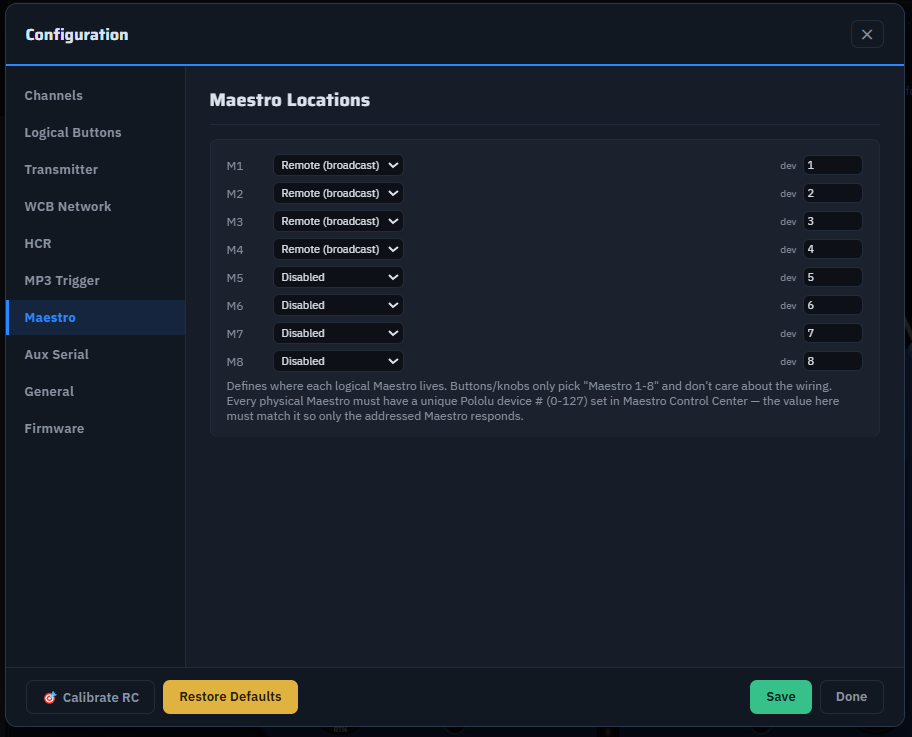This screenshot has width=912, height=737.
Task: Open MP3 Trigger settings
Action: coord(62,280)
